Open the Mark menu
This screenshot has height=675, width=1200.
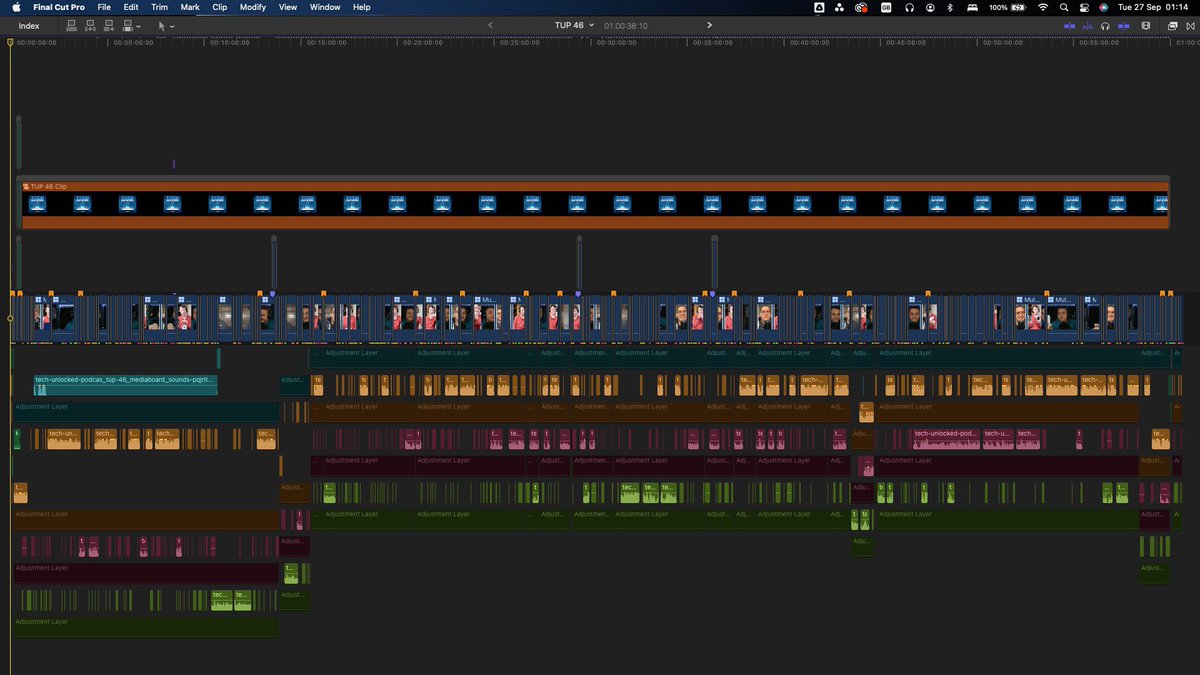tap(190, 7)
